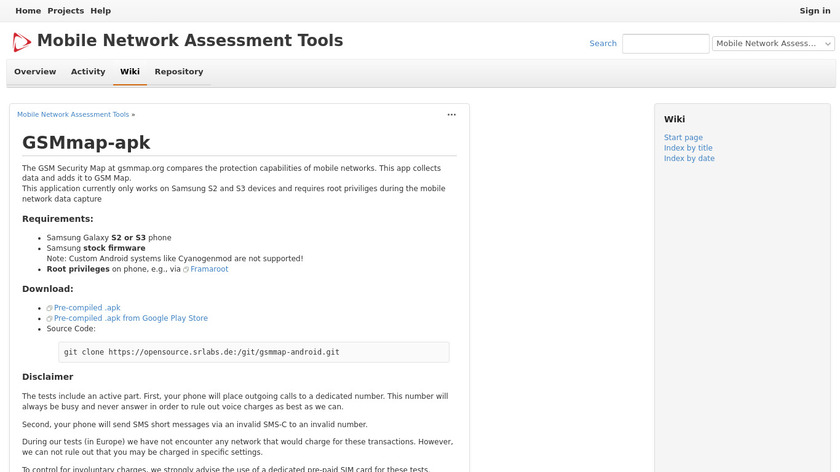The width and height of the screenshot is (840, 472).
Task: Click Mobile Network Assessment Tools breadcrumb link
Action: point(73,115)
